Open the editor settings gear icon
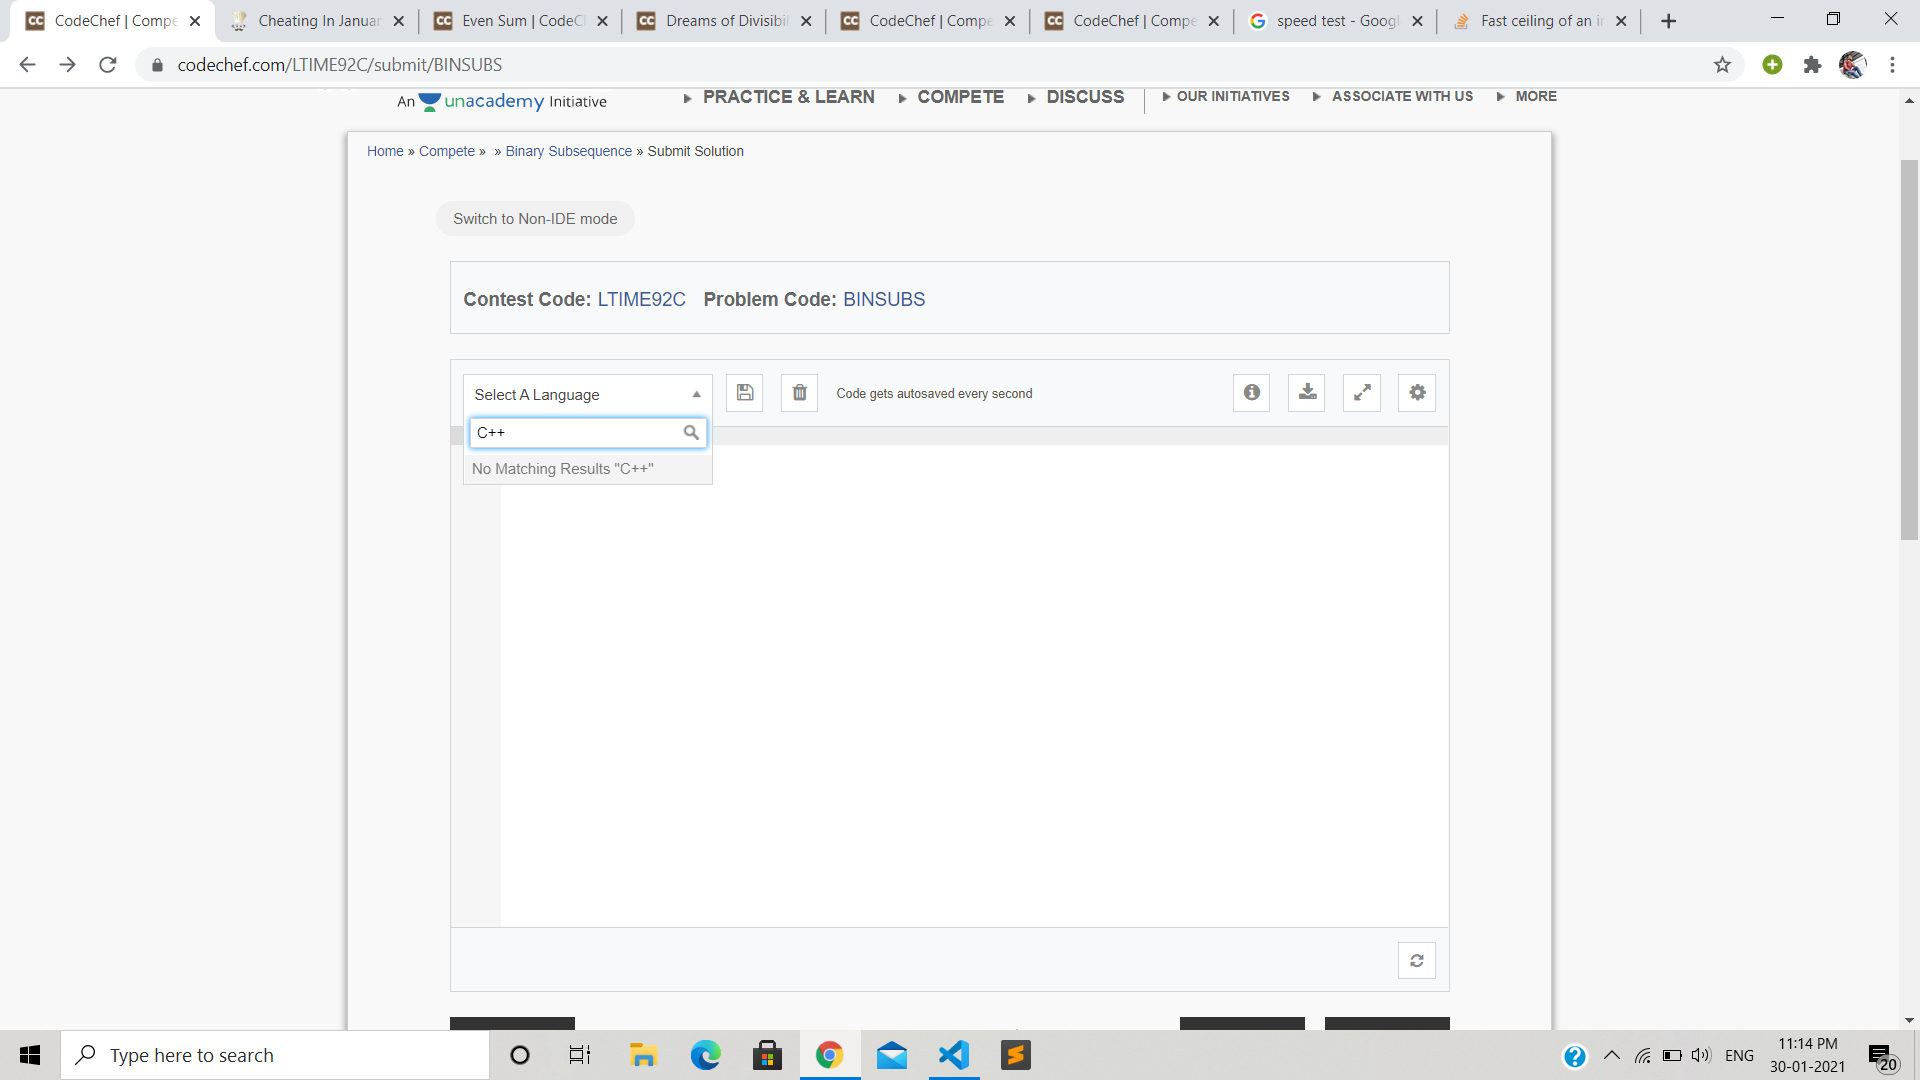The width and height of the screenshot is (1920, 1080). coord(1416,392)
